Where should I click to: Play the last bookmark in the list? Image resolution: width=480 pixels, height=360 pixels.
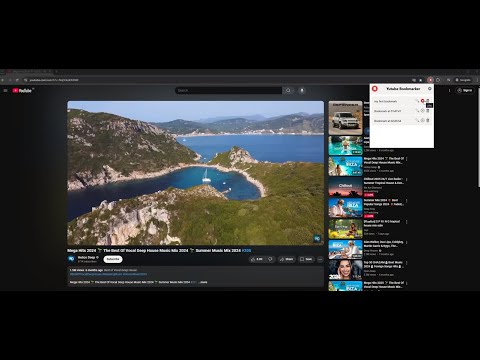click(x=422, y=120)
